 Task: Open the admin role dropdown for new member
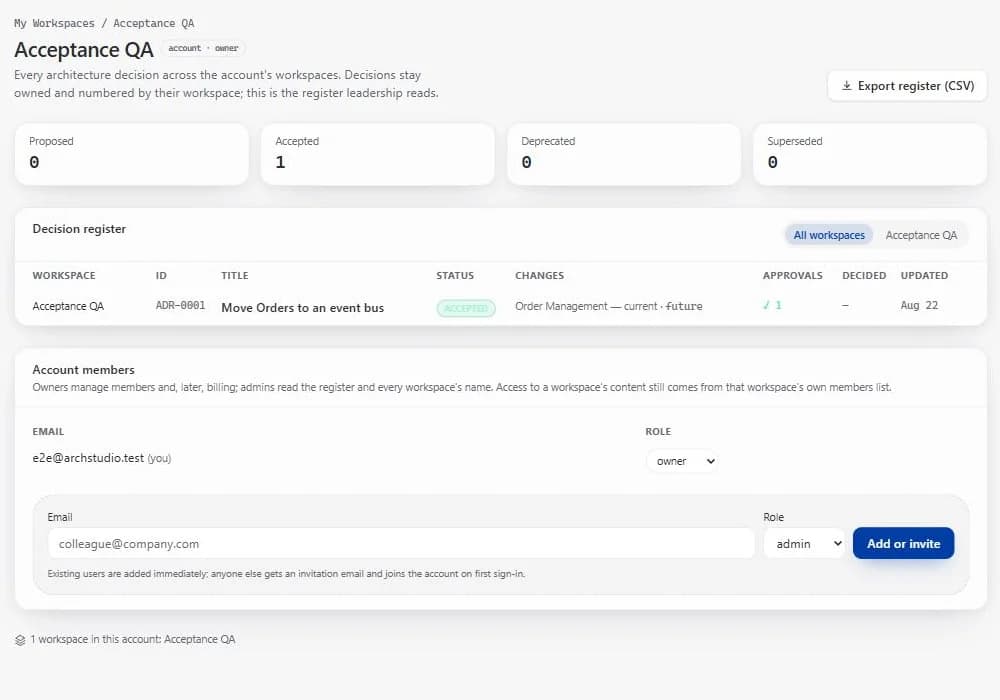[x=804, y=544]
